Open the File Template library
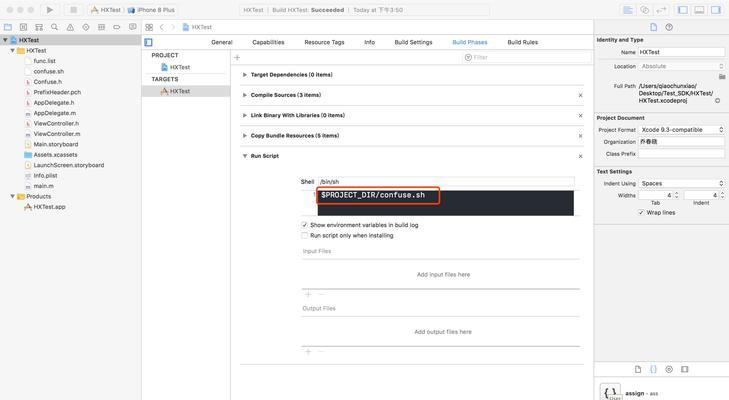 pos(638,369)
